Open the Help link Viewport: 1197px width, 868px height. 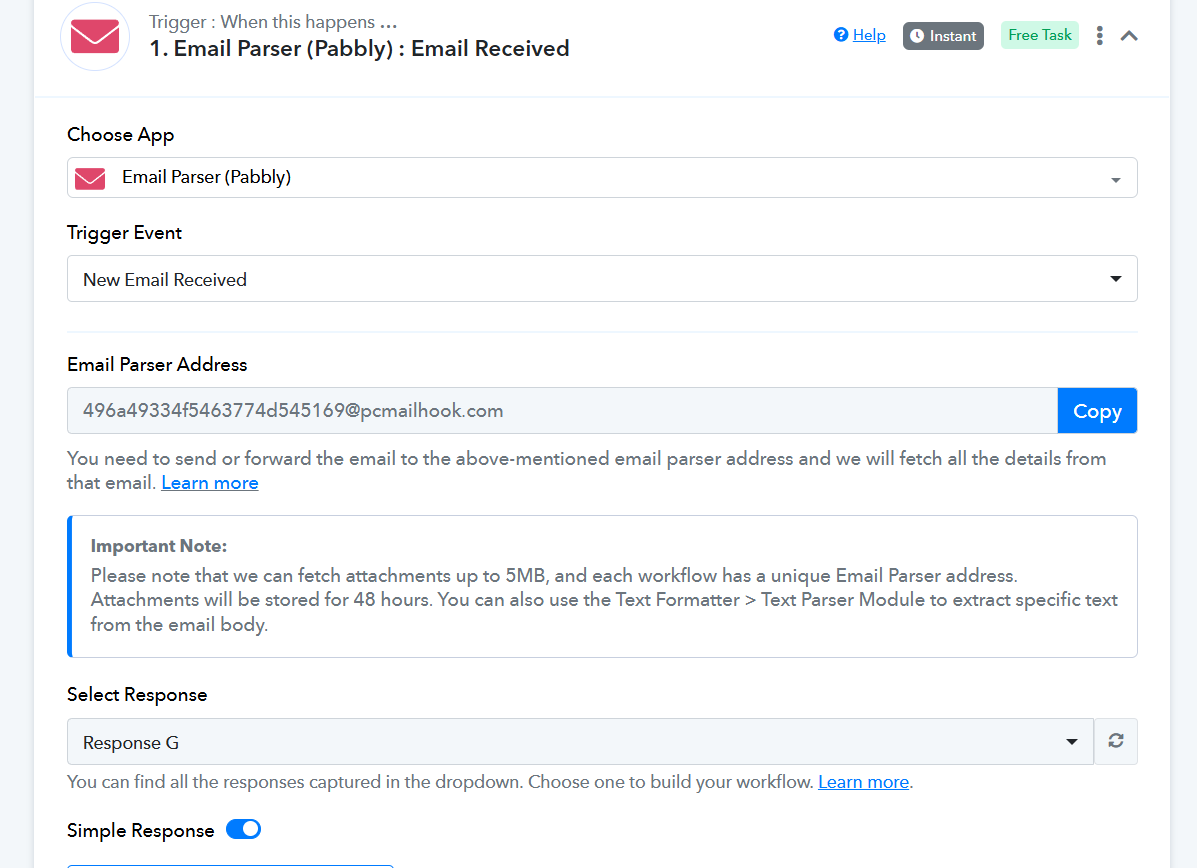[x=869, y=35]
